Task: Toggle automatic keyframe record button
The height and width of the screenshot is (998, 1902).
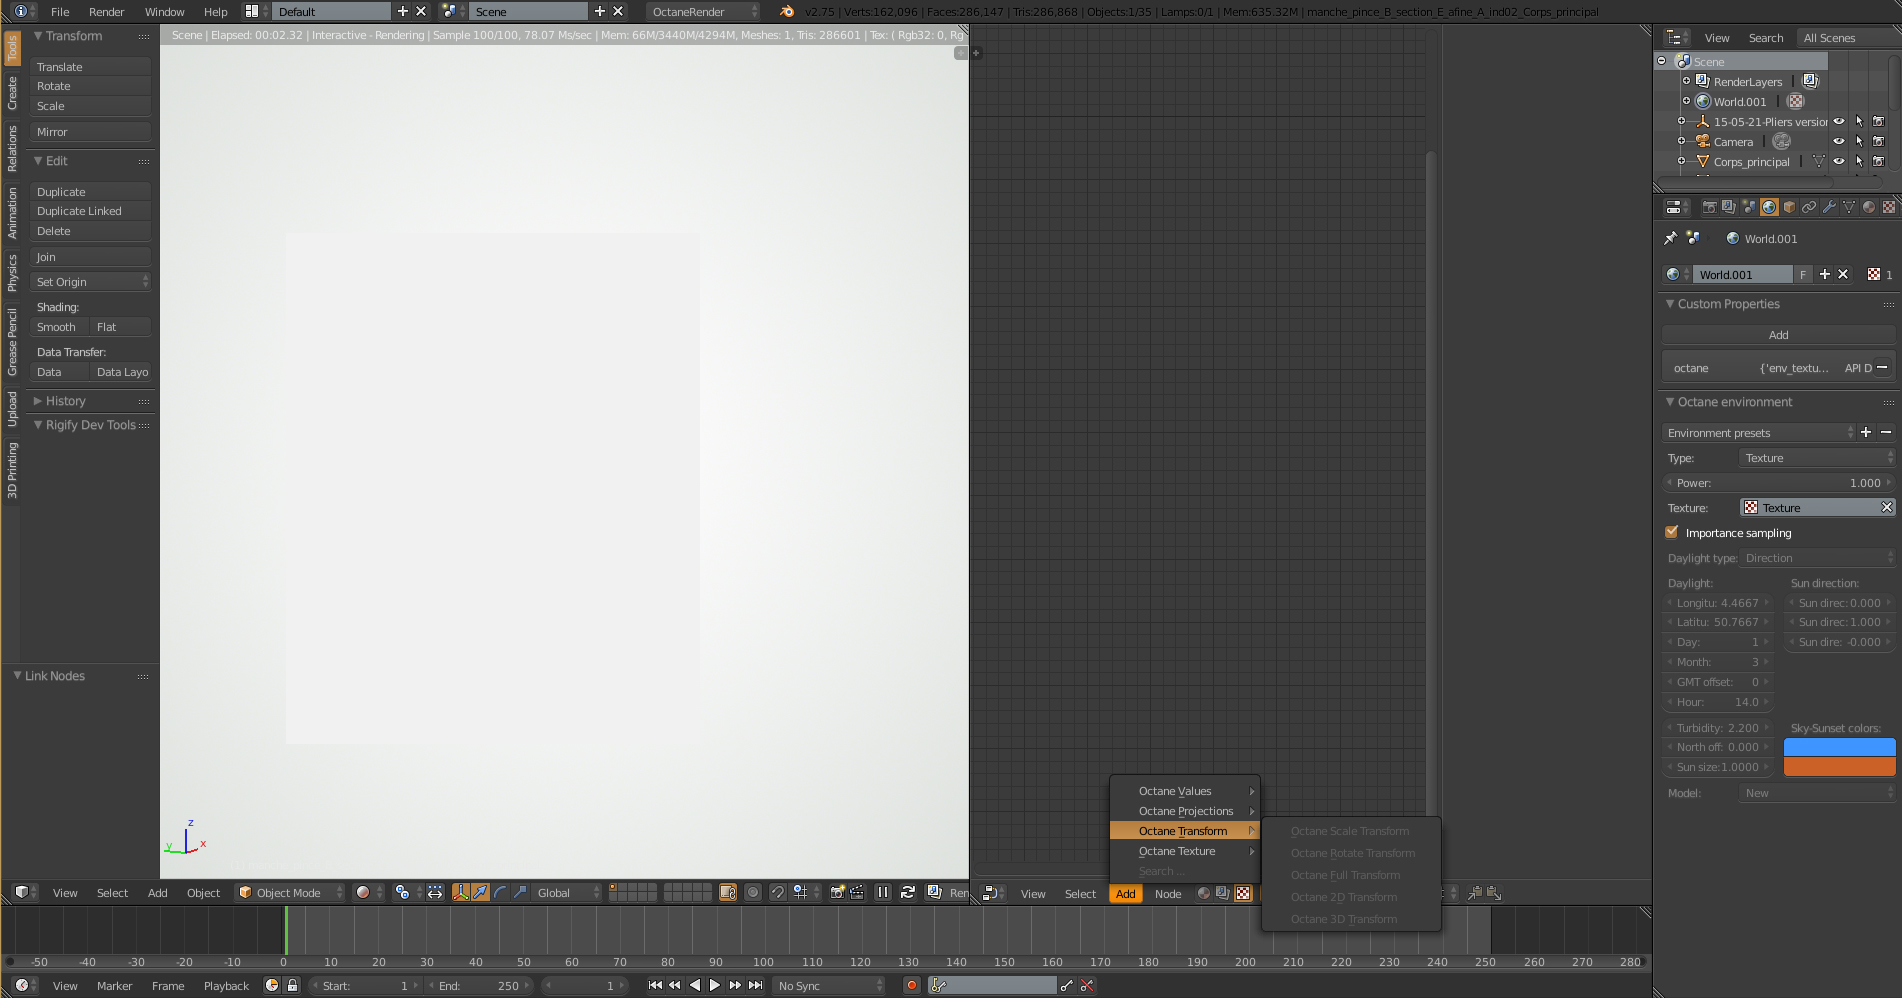Action: 911,985
